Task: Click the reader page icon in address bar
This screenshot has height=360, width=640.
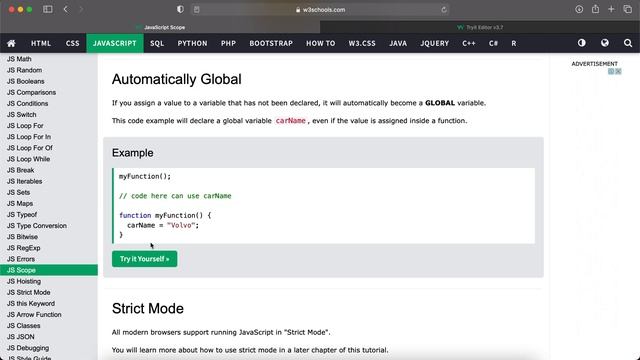Action: tap(197, 9)
